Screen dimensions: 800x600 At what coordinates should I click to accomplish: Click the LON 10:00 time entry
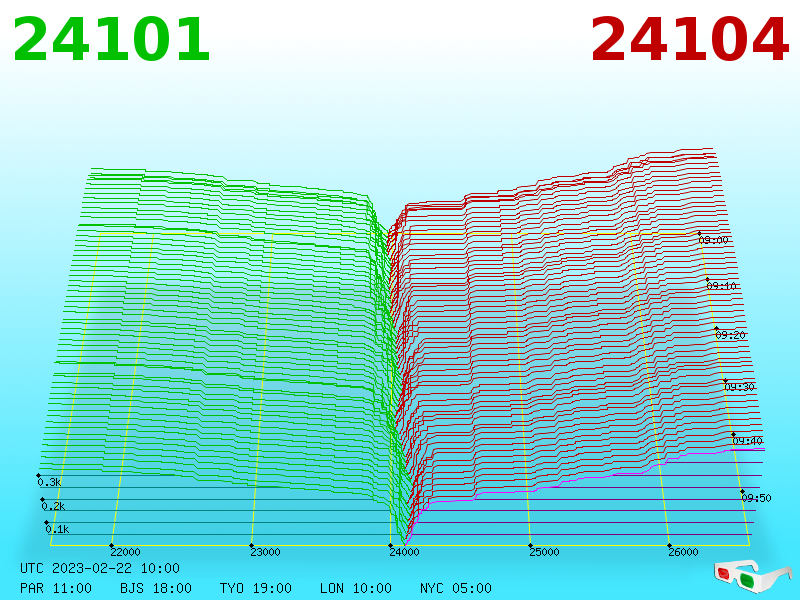[356, 588]
